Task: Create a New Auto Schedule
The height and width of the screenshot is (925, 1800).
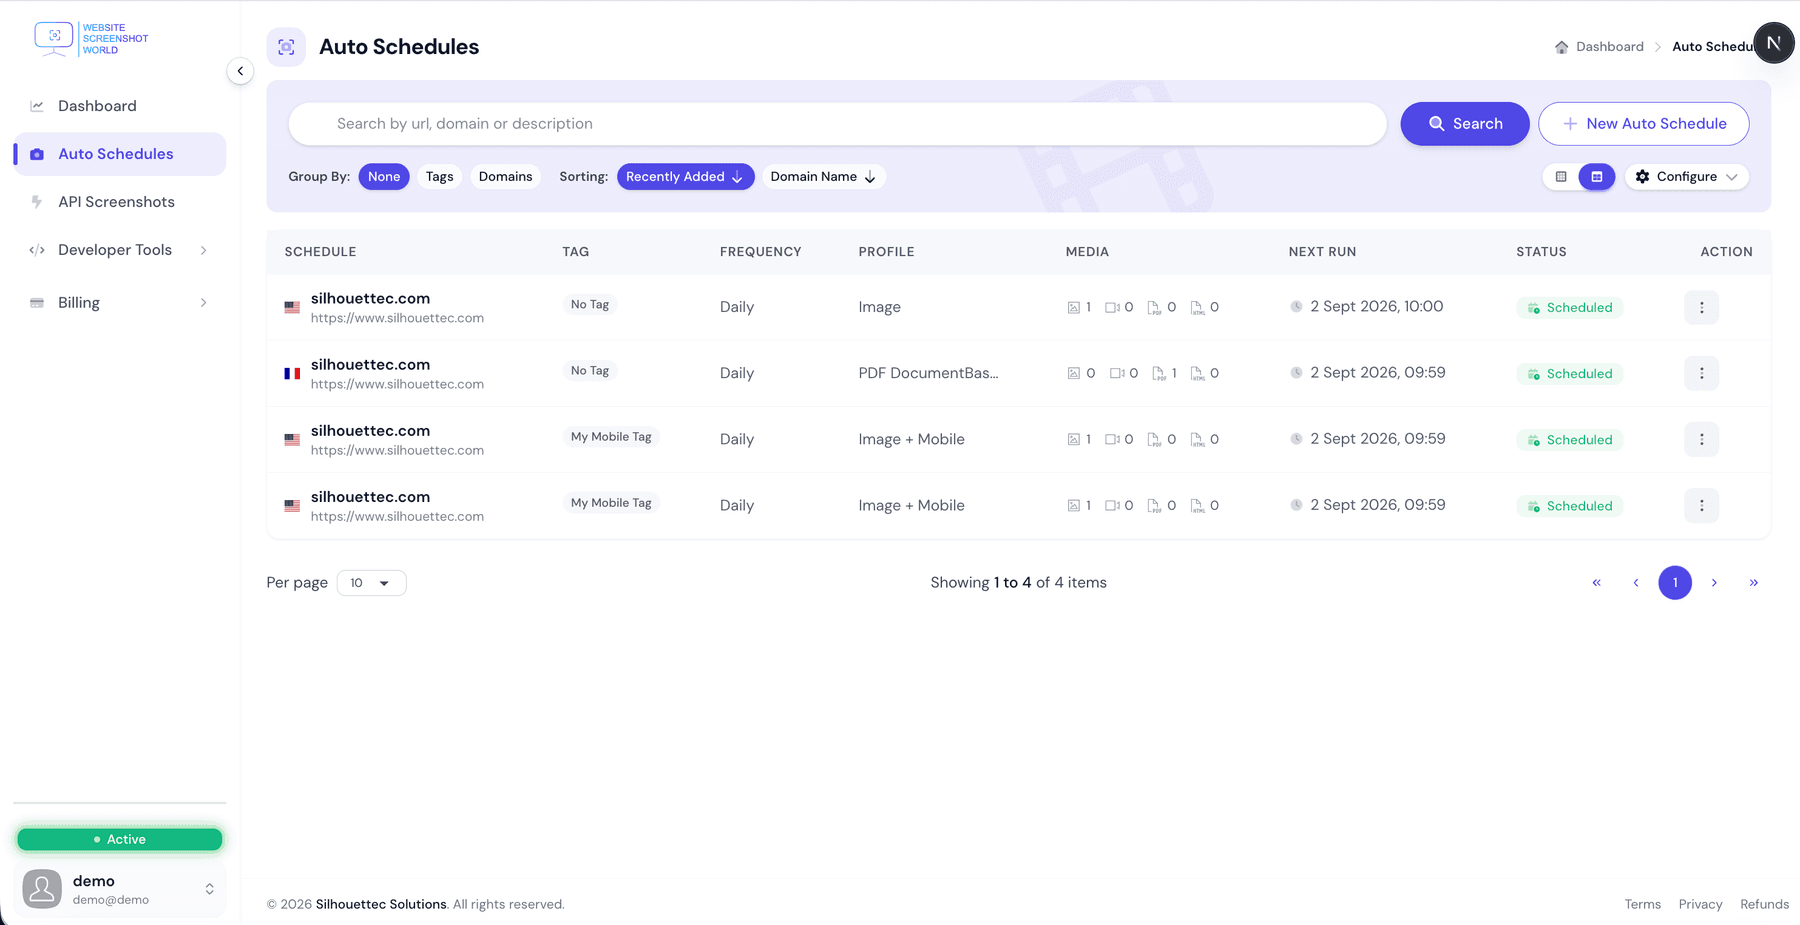Action: [x=1644, y=124]
